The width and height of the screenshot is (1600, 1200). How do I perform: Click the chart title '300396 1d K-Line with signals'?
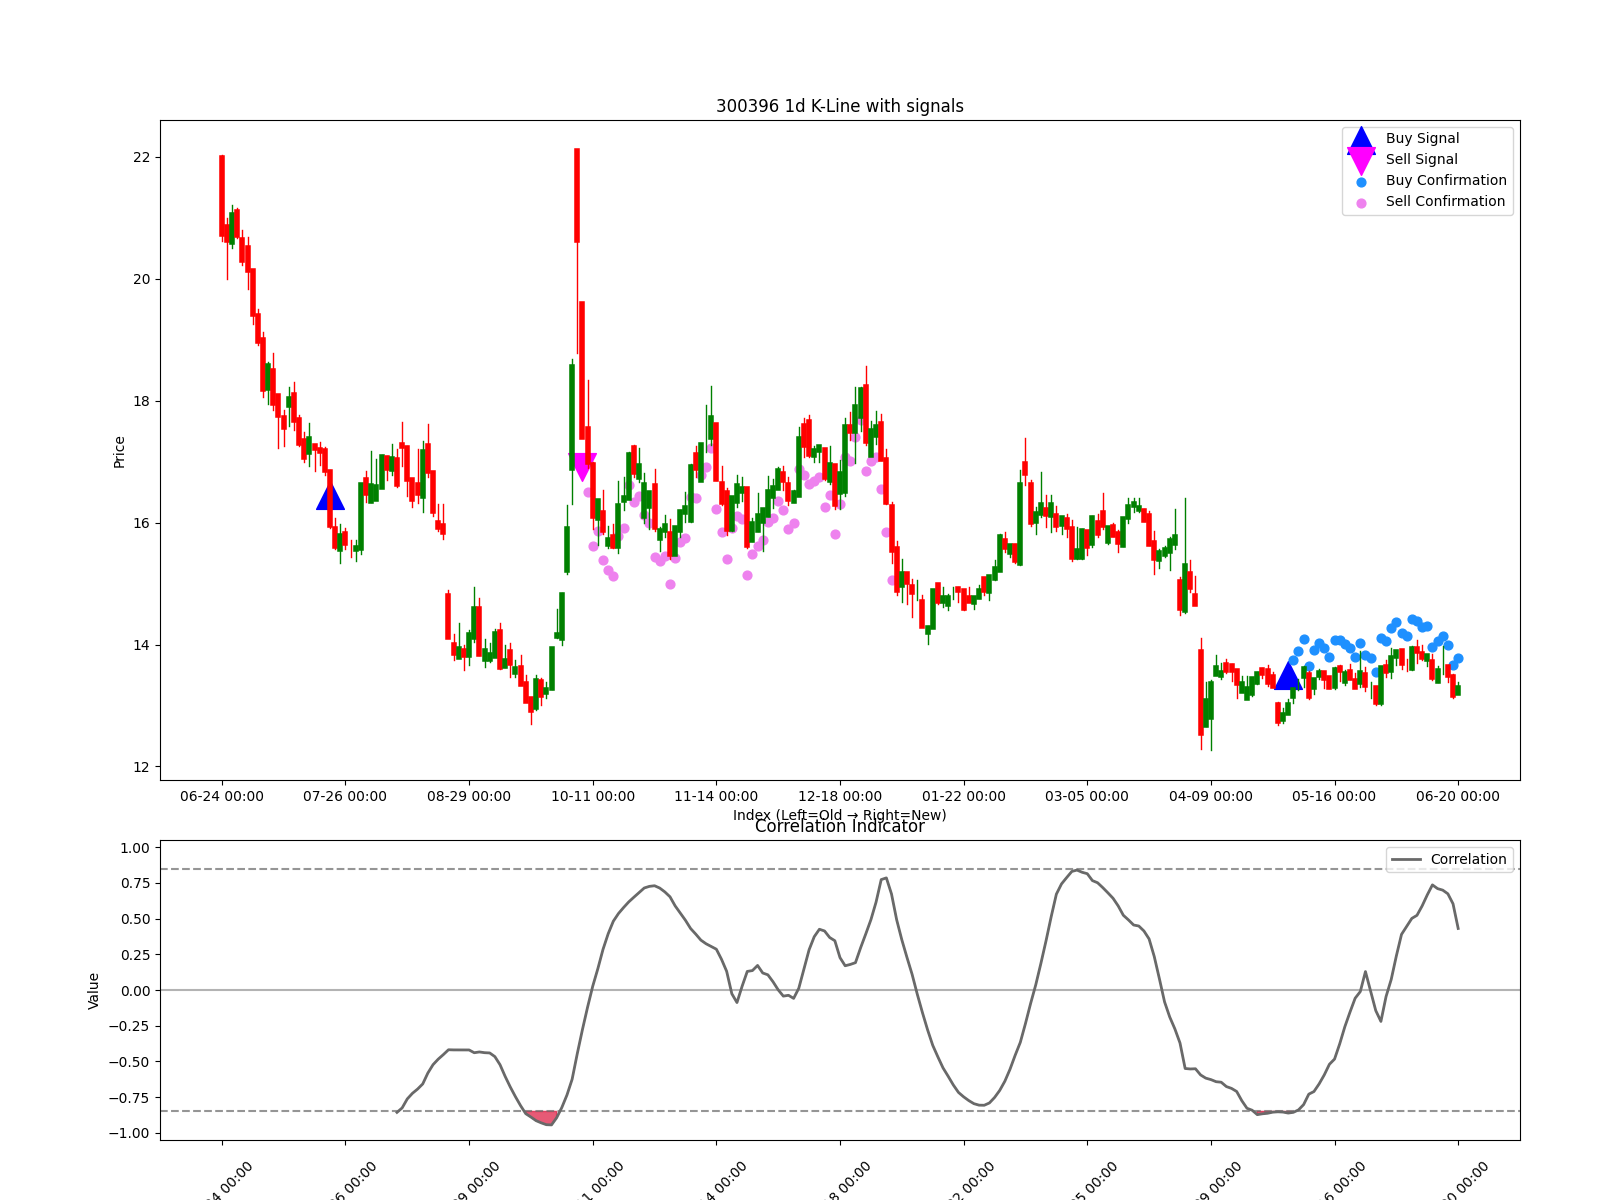[x=840, y=106]
